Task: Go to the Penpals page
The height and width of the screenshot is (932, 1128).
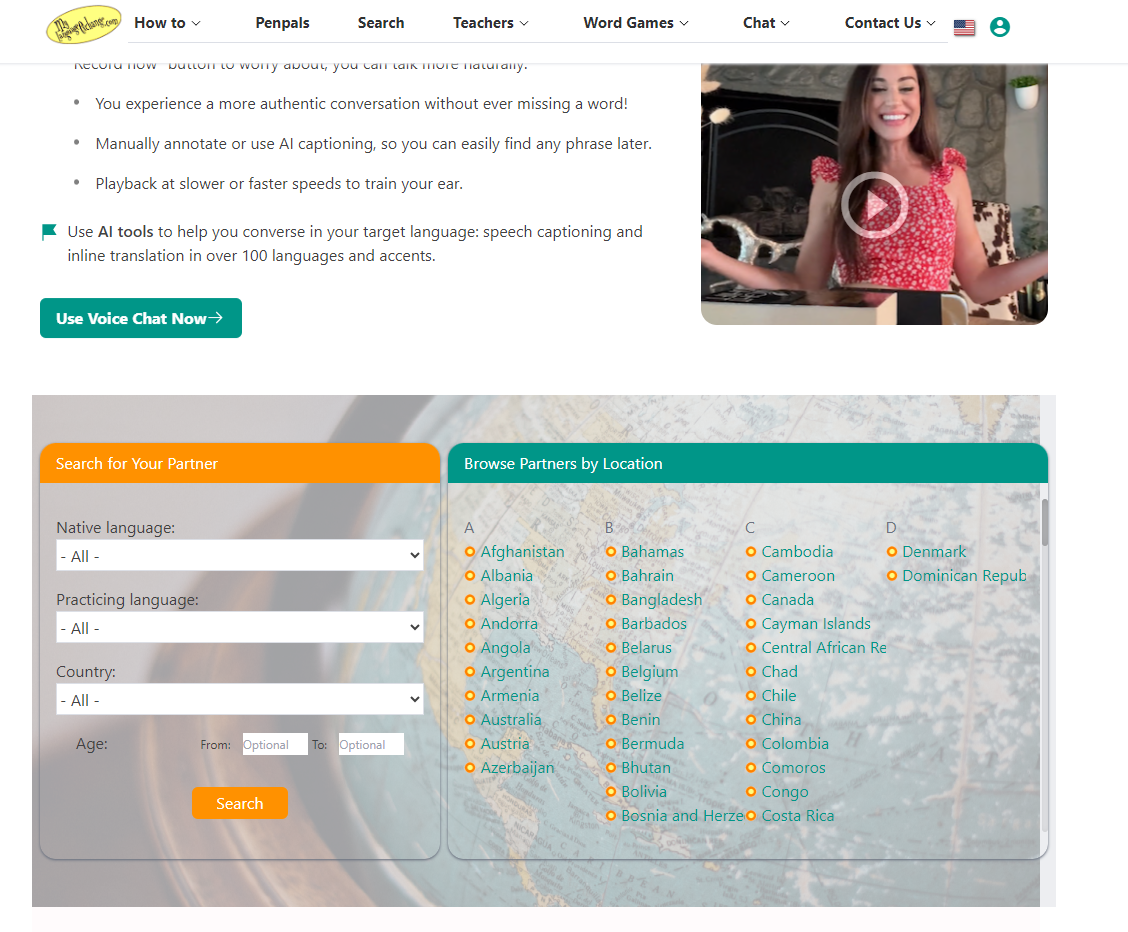Action: pyautogui.click(x=282, y=23)
